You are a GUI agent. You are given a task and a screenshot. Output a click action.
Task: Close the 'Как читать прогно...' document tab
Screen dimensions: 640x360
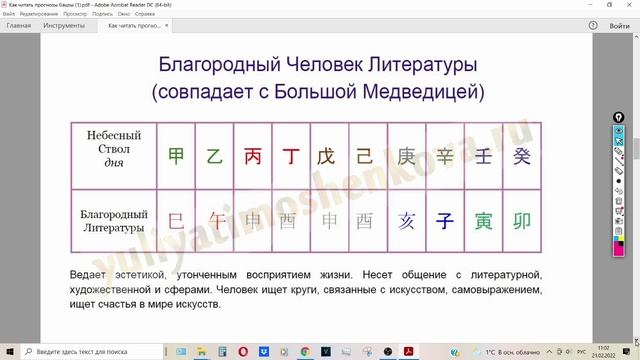[167, 26]
